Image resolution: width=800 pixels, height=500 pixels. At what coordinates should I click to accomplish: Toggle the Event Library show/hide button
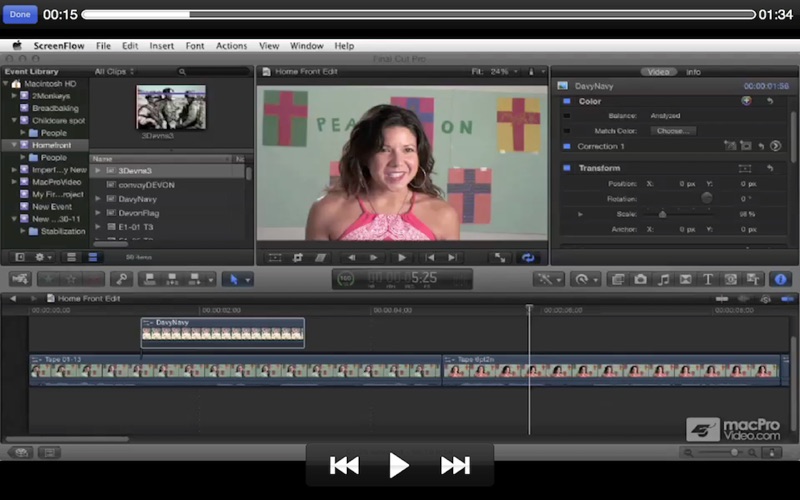point(19,257)
